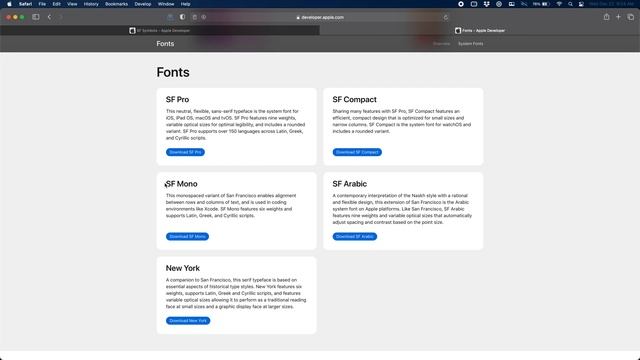Open the File menu
The height and width of the screenshot is (360, 640).
(42, 4)
